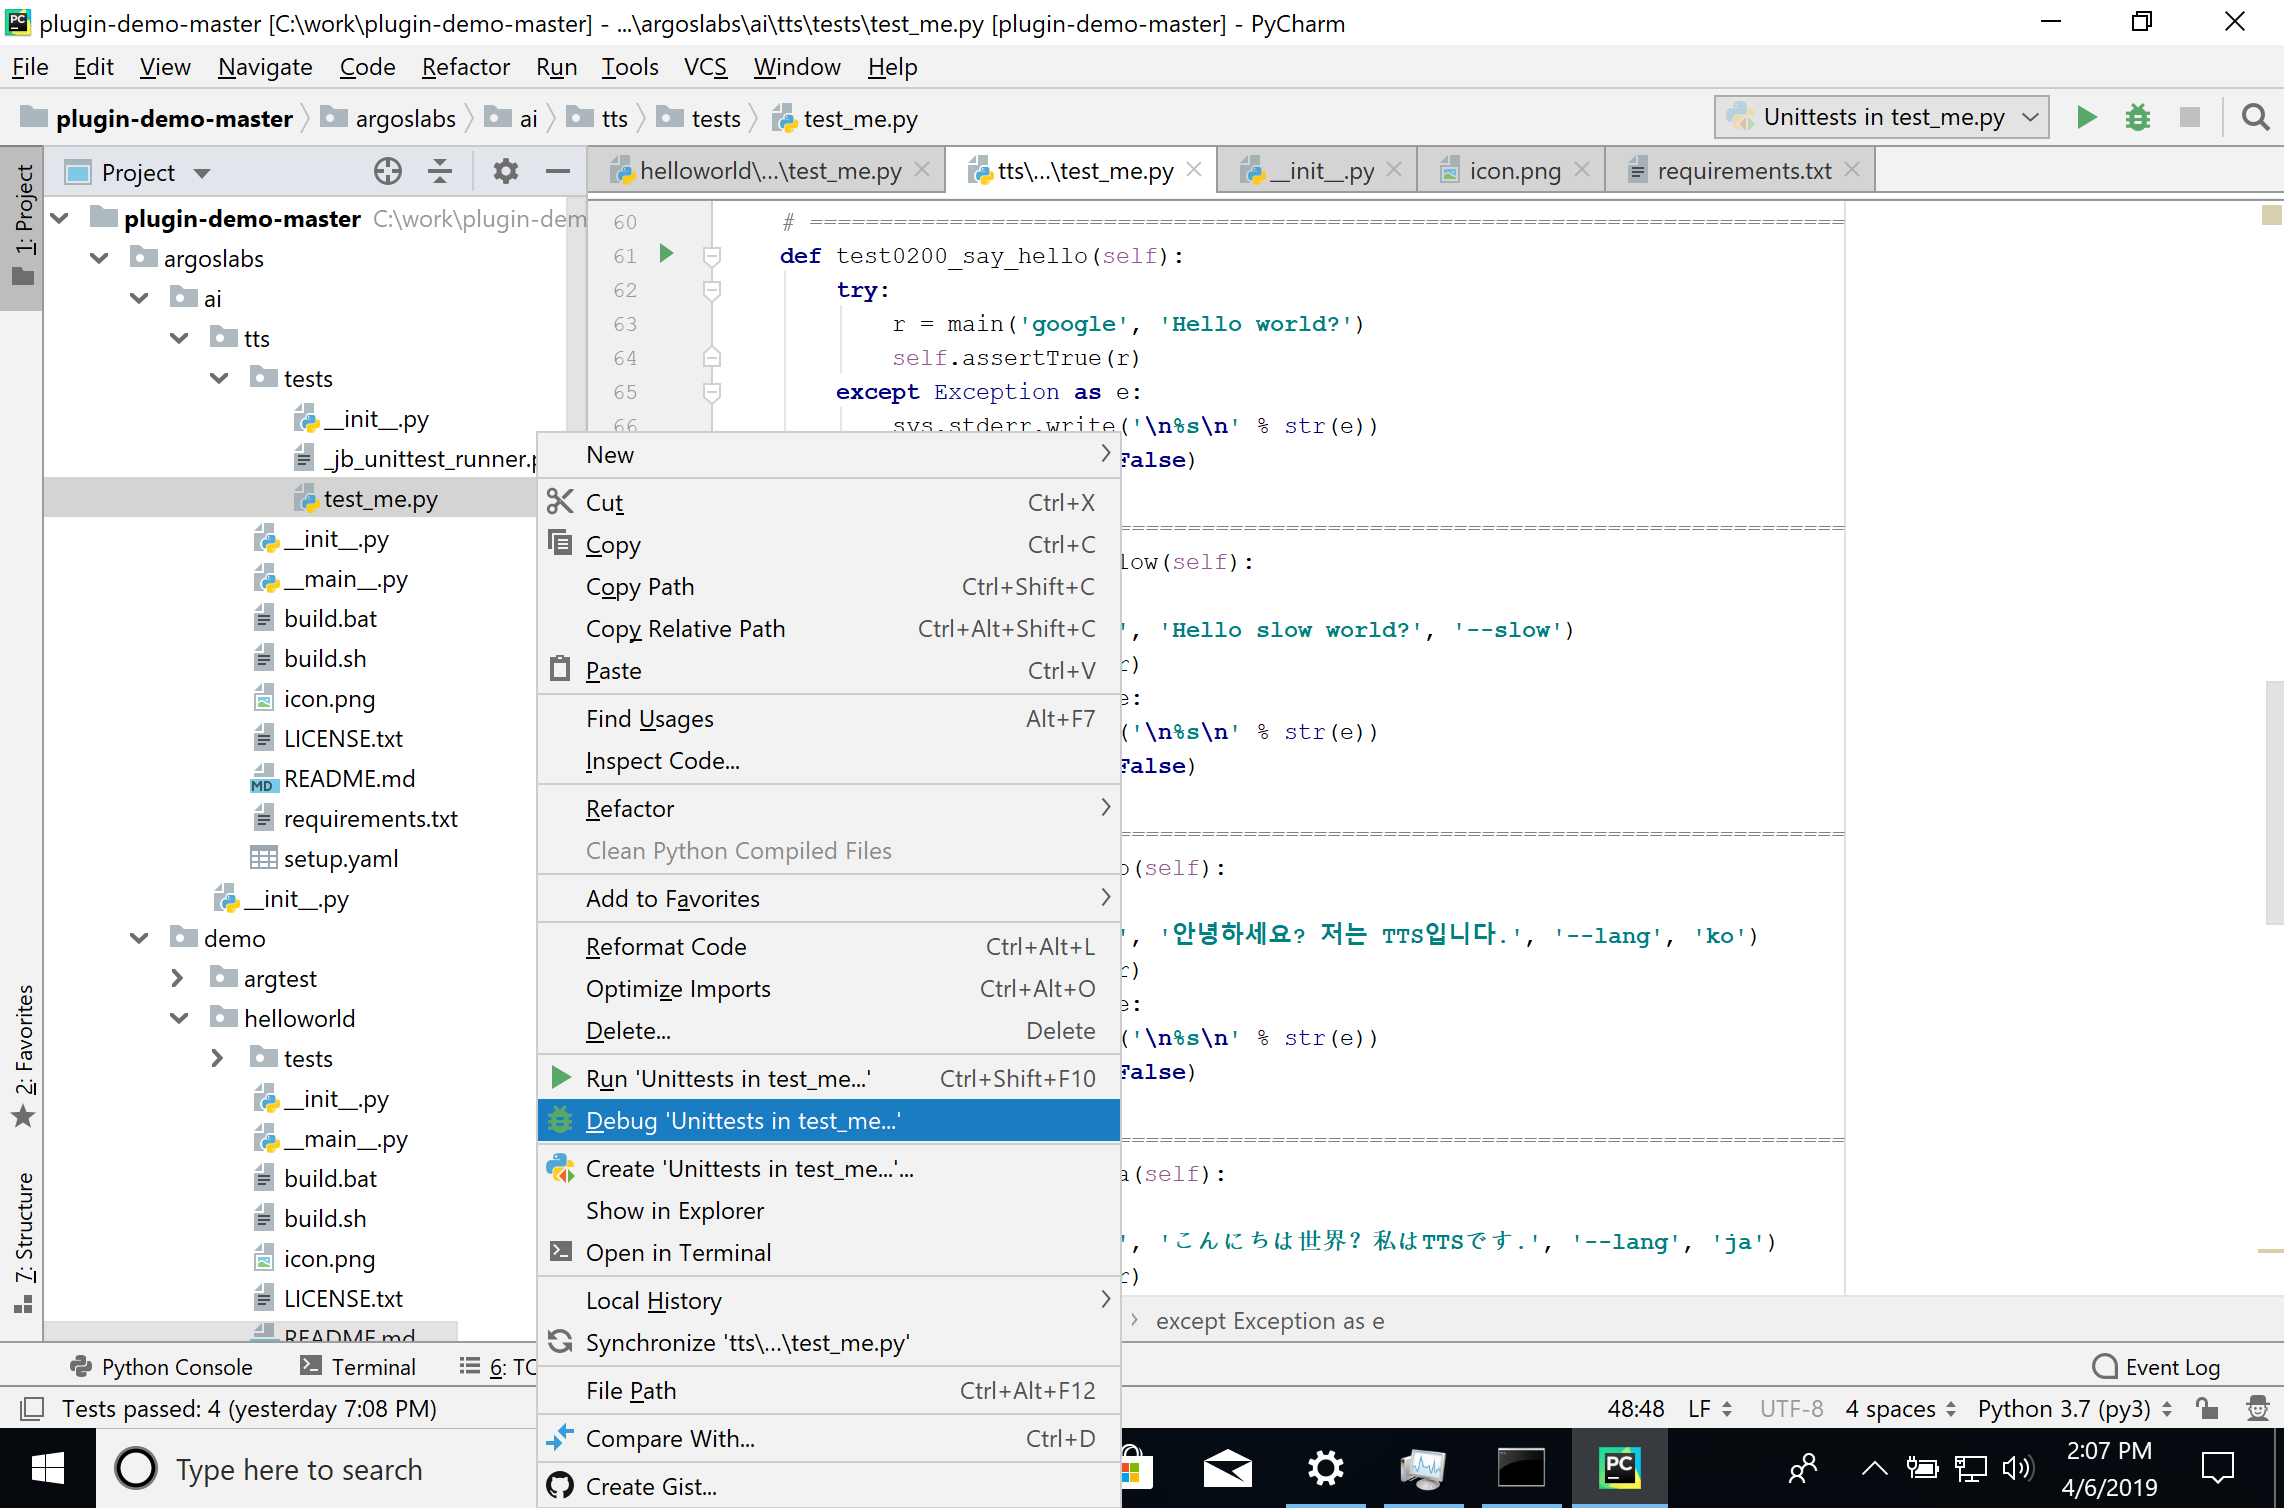Open the Python Console tool window
Viewport: 2284px width, 1508px height.
click(160, 1366)
